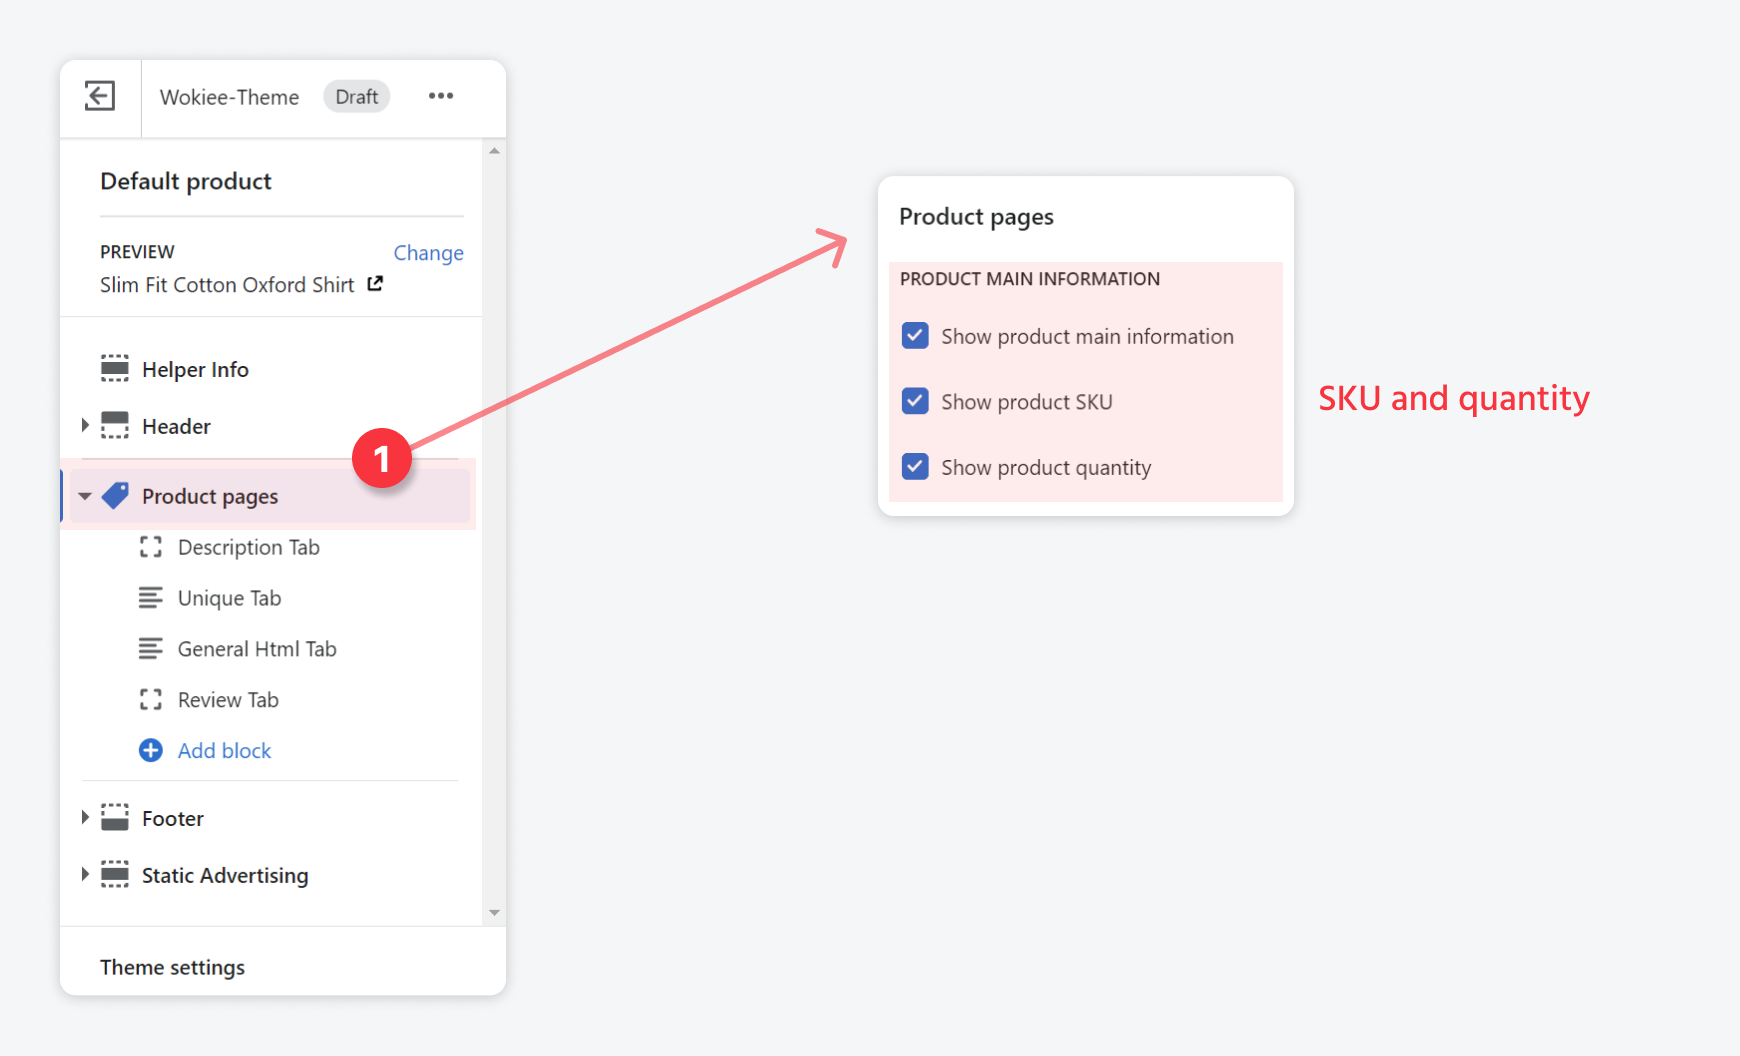The height and width of the screenshot is (1056, 1740).
Task: Click the Change preview link
Action: tap(428, 252)
